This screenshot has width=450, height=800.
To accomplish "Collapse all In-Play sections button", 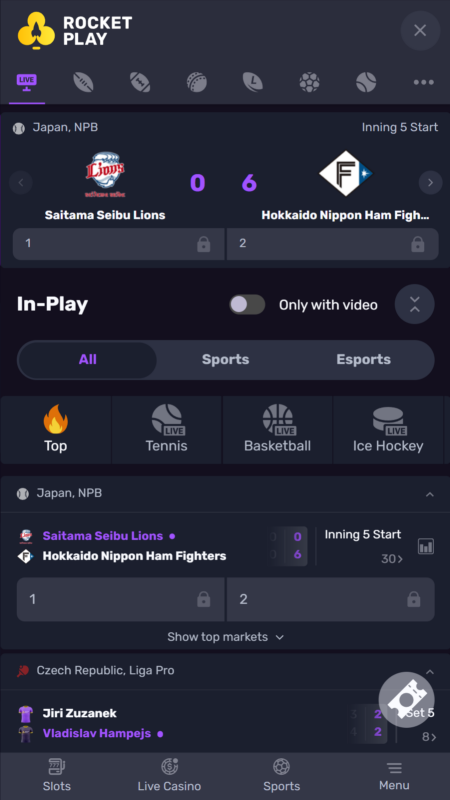I will [414, 304].
